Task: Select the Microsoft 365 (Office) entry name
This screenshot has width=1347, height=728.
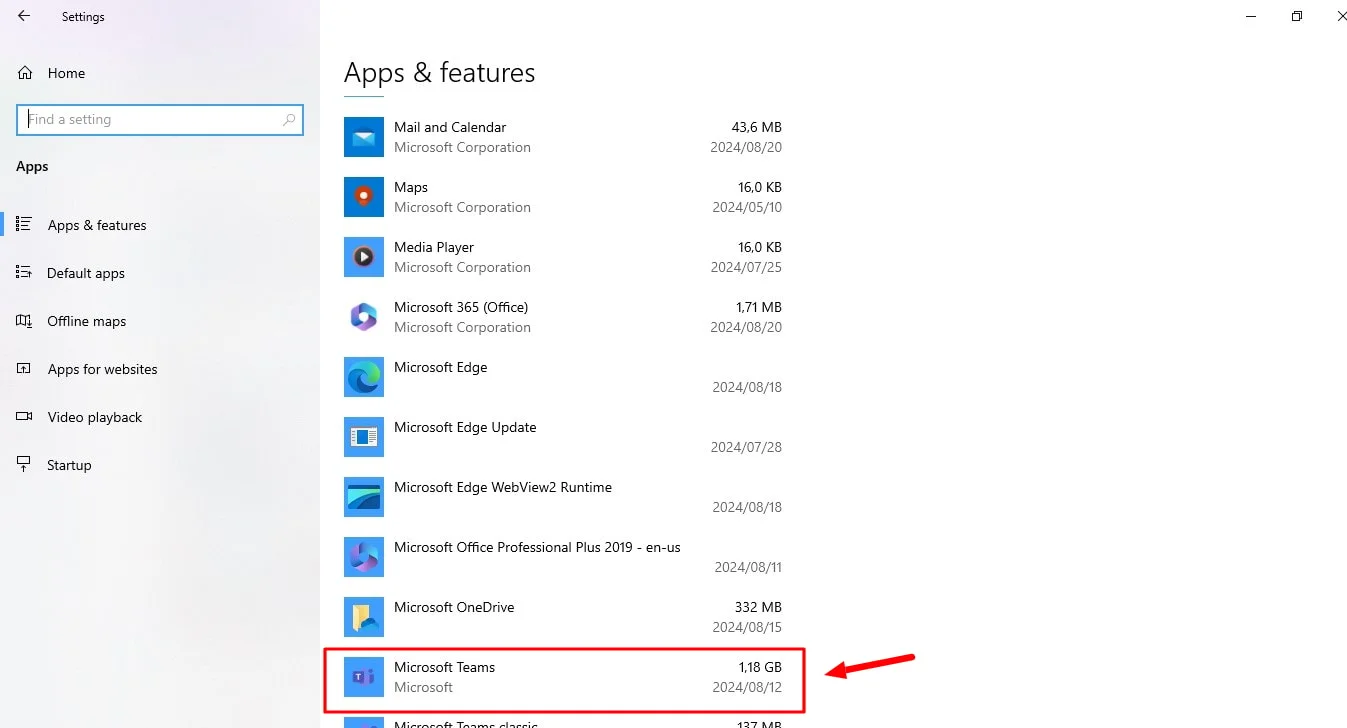Action: [461, 307]
